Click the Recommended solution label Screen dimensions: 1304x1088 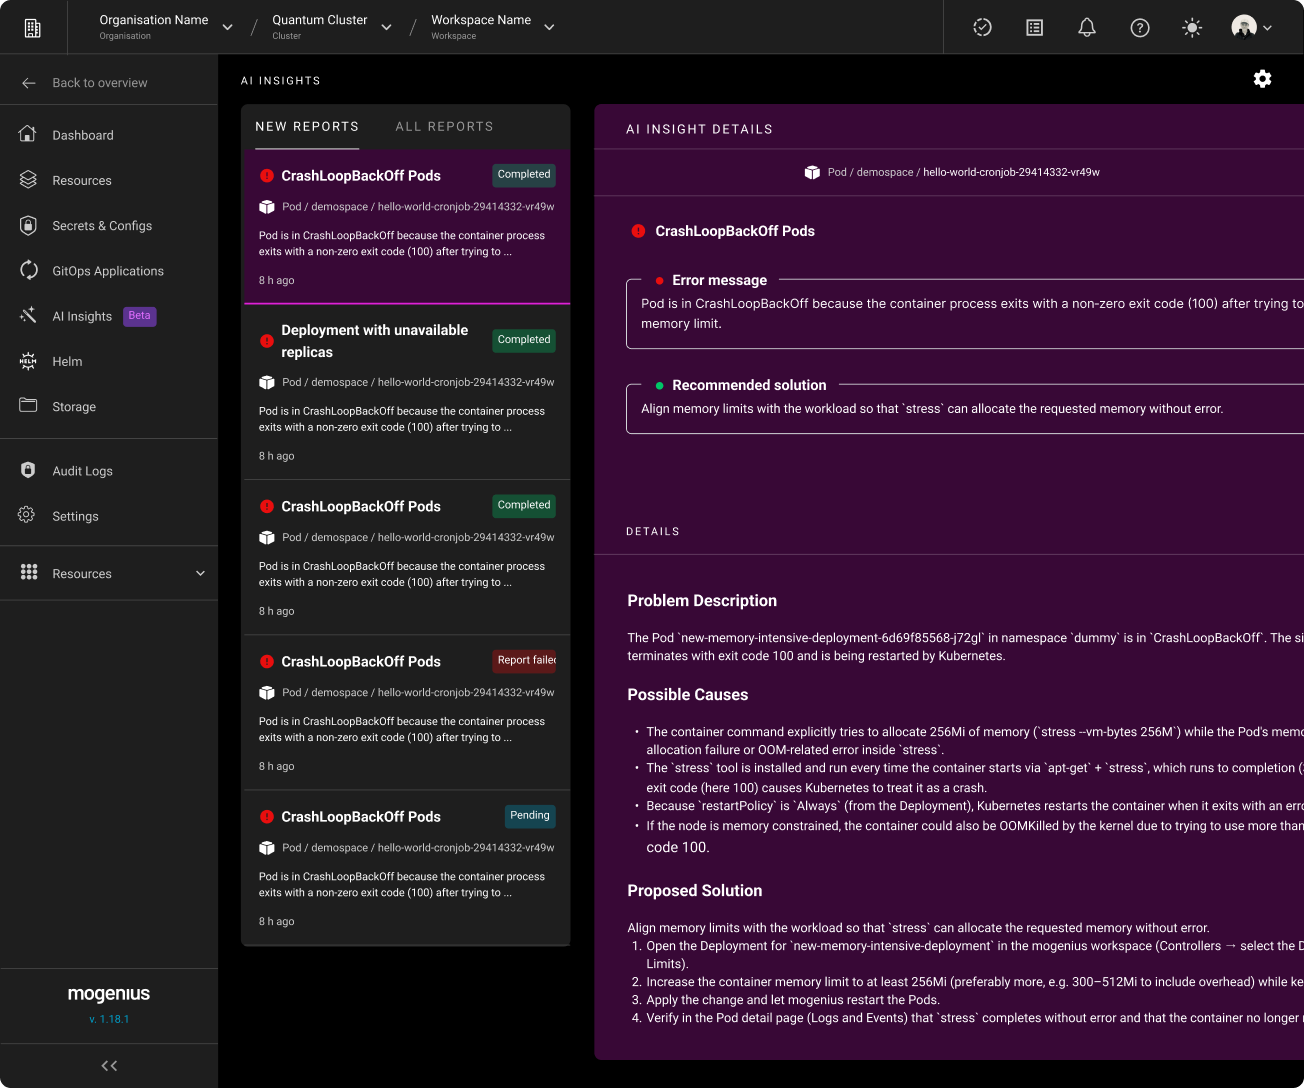[x=749, y=385]
